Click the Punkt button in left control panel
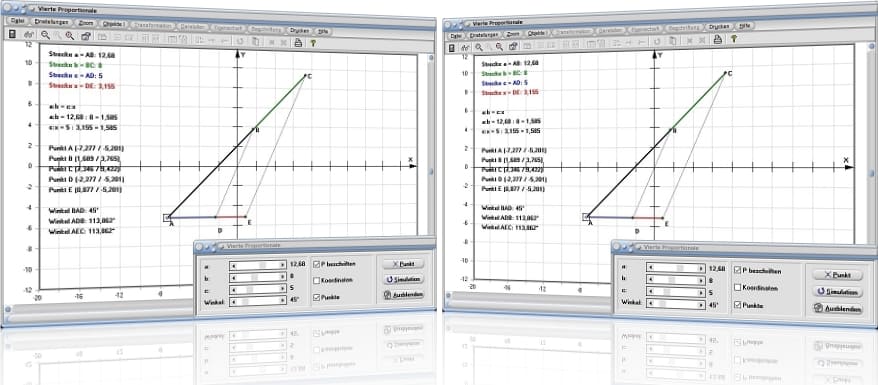 coord(403,264)
